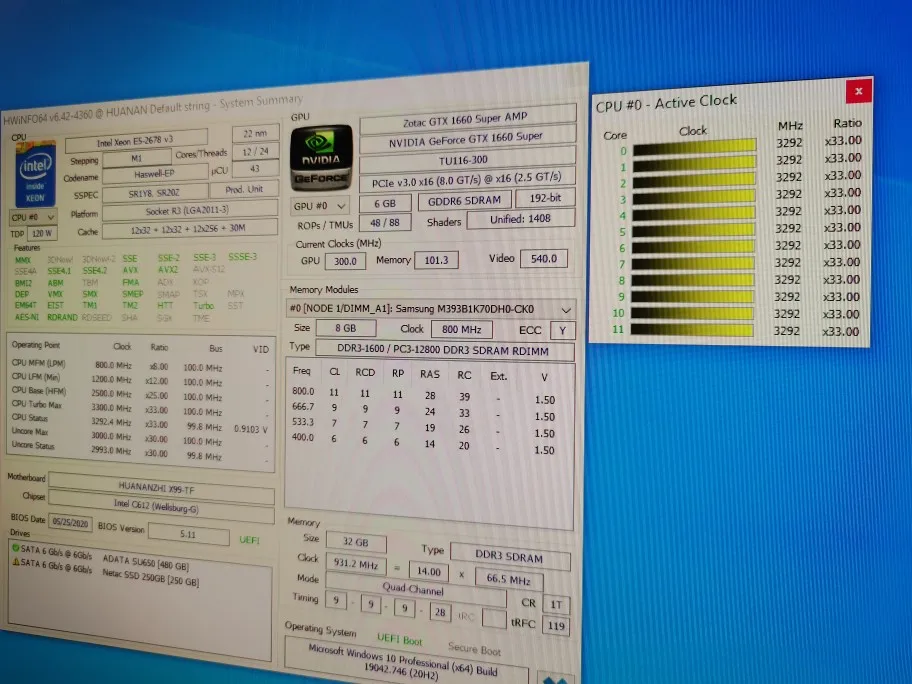Image resolution: width=912 pixels, height=684 pixels.
Task: Click the memory clock 931.2 MHz field
Action: tap(356, 564)
